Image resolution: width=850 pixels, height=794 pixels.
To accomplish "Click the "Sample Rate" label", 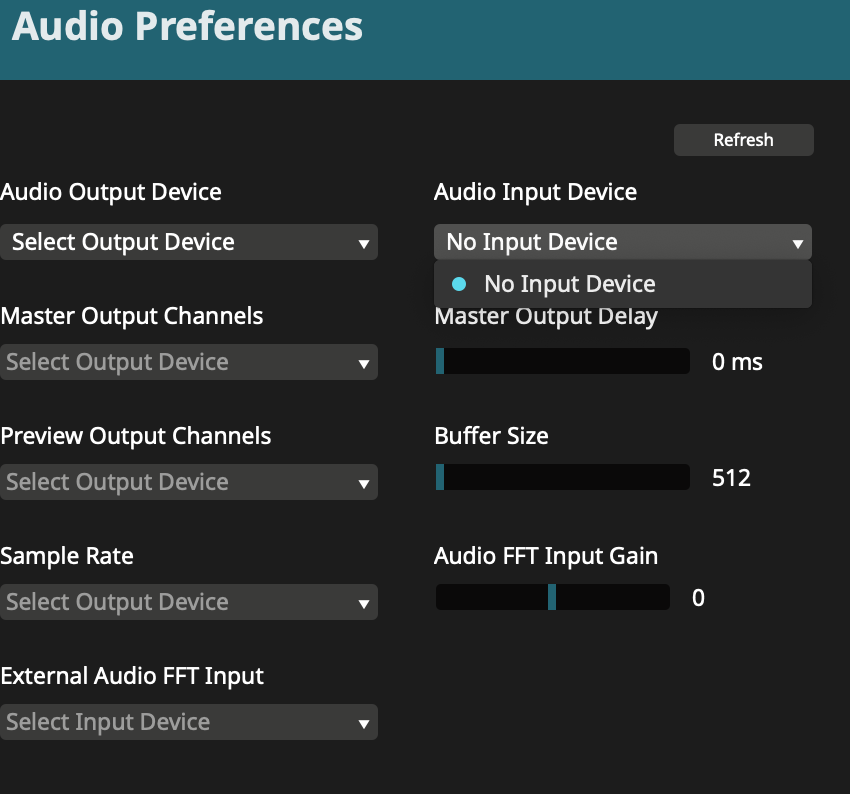I will click(x=67, y=556).
